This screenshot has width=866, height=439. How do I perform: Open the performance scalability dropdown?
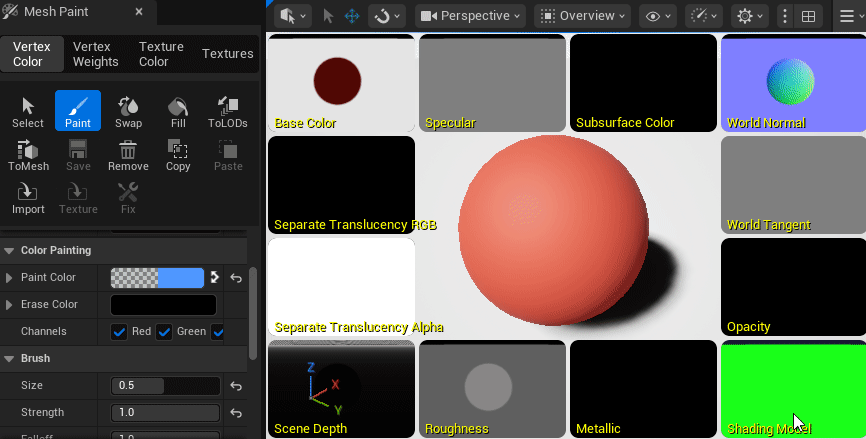pos(704,16)
